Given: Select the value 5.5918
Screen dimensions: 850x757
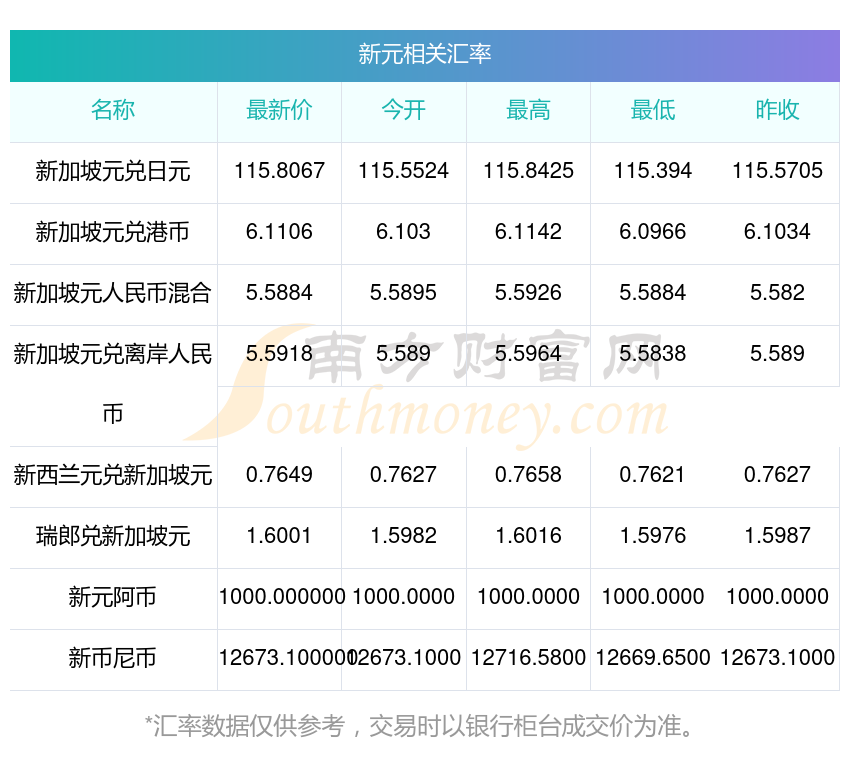Looking at the screenshot, I should [x=279, y=354].
